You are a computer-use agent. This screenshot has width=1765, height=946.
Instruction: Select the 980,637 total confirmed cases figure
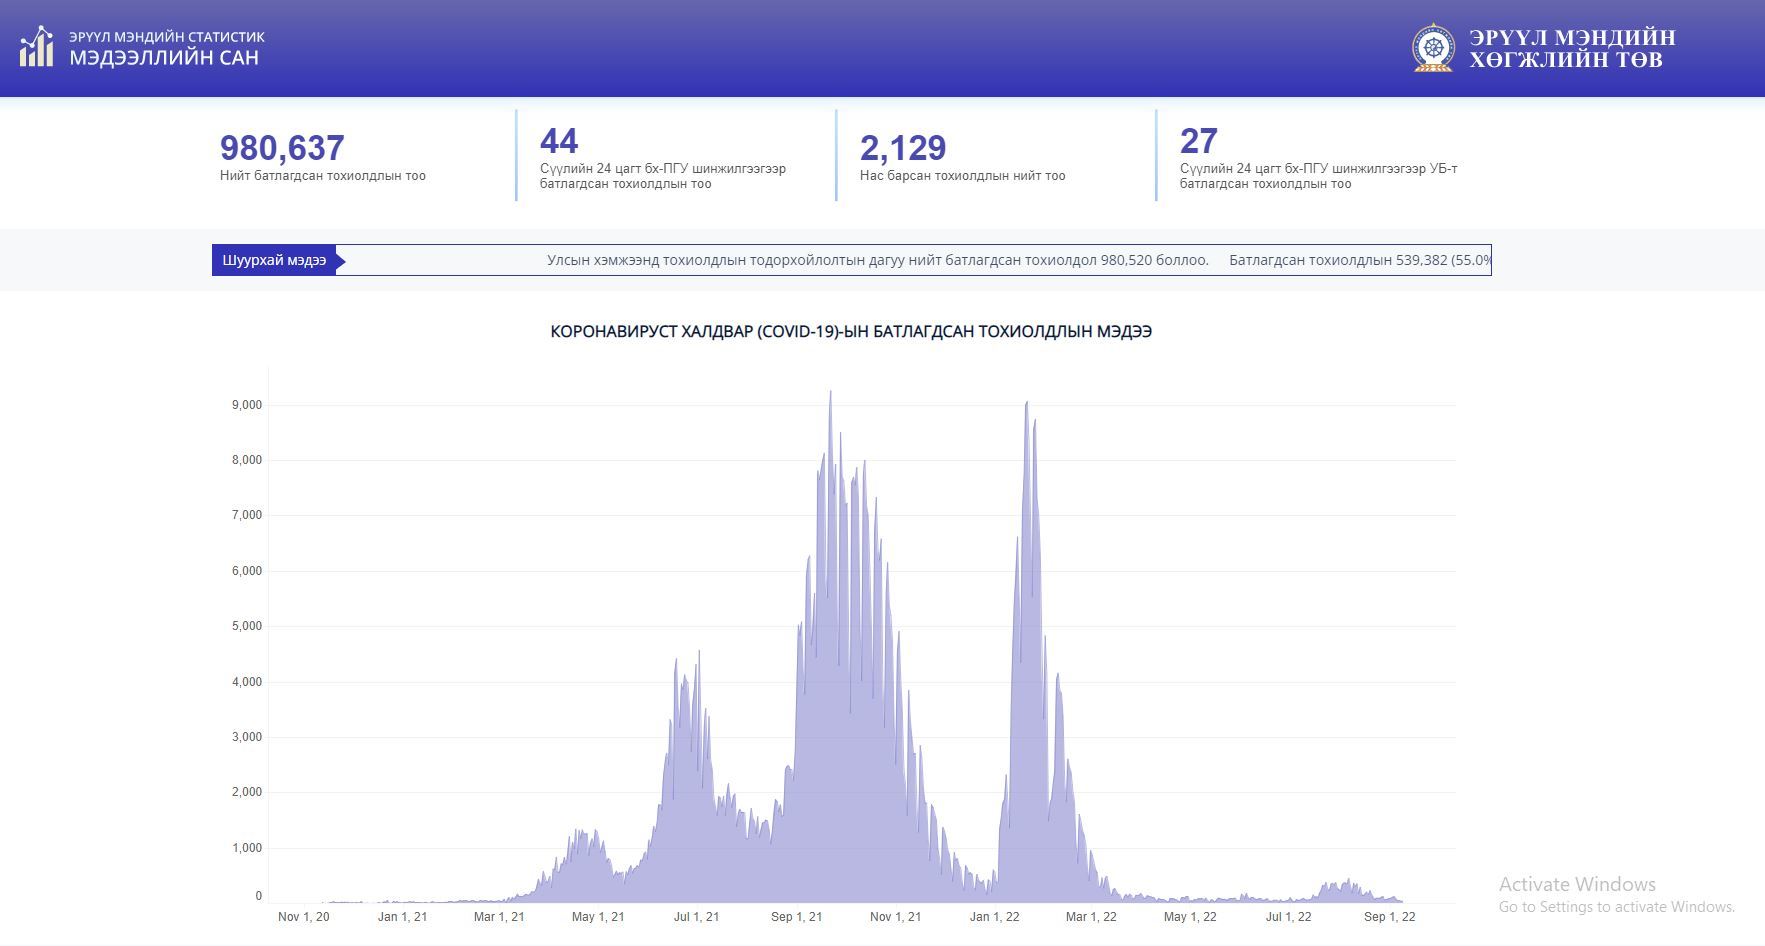tap(282, 148)
